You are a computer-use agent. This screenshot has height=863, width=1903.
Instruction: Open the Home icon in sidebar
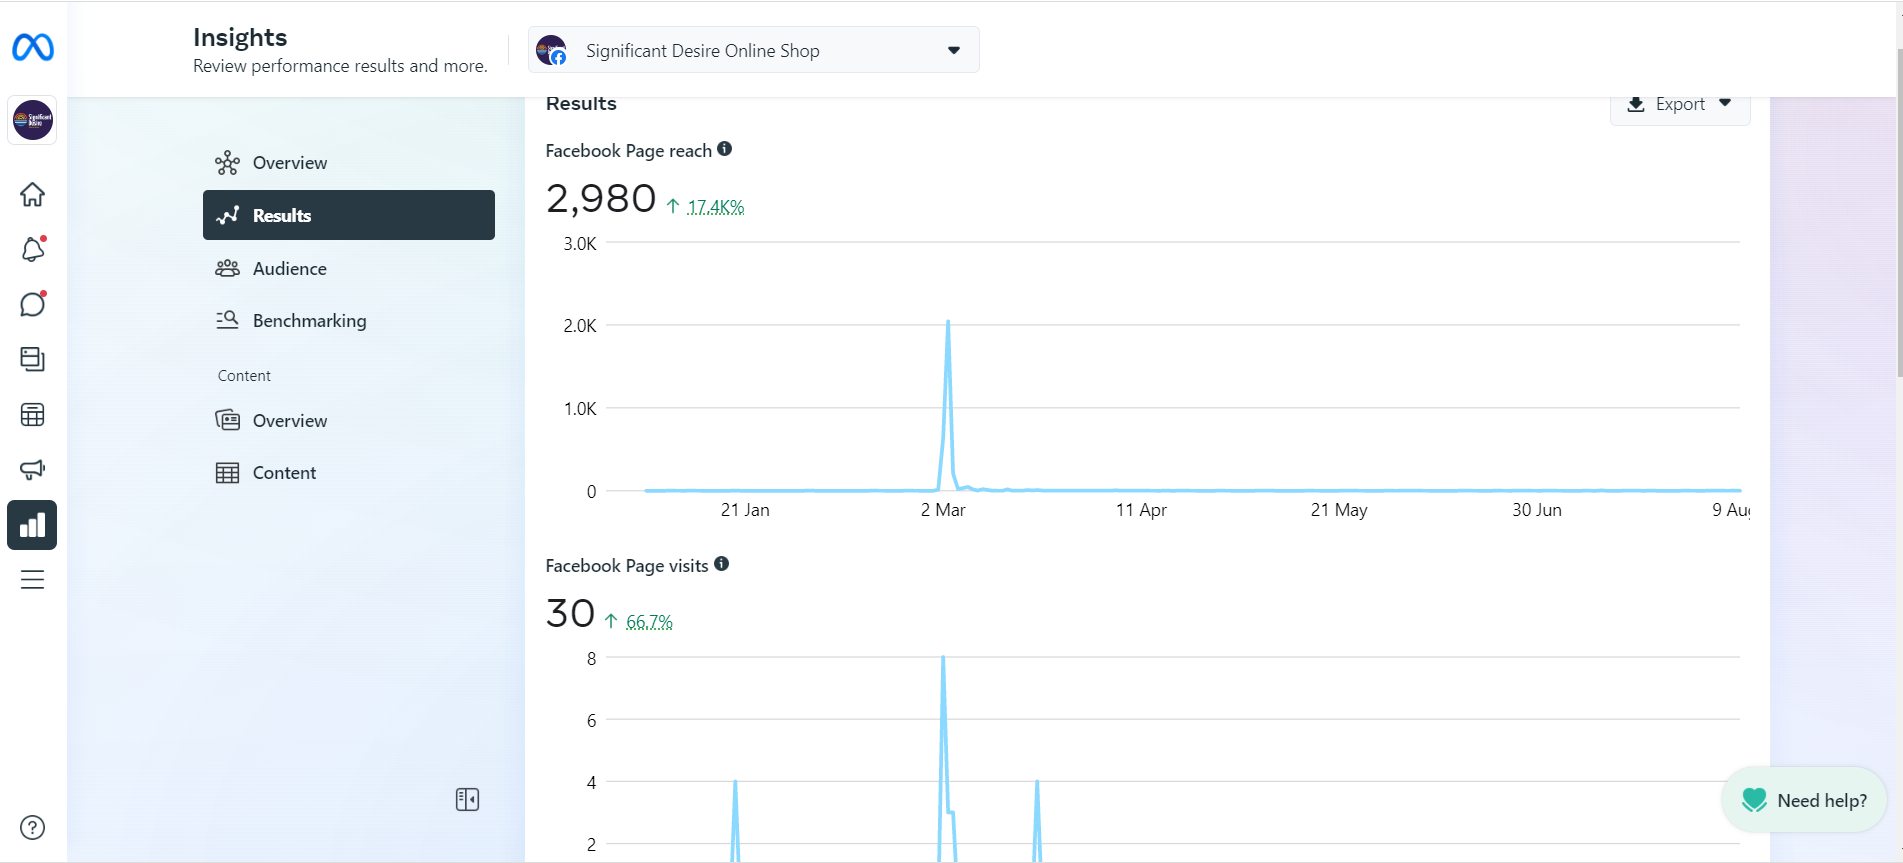(x=33, y=194)
